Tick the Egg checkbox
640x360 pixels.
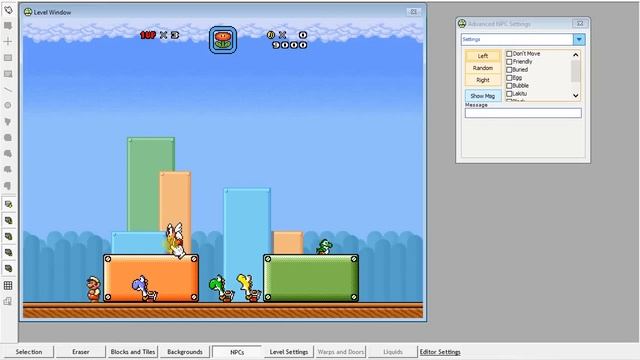pos(509,78)
